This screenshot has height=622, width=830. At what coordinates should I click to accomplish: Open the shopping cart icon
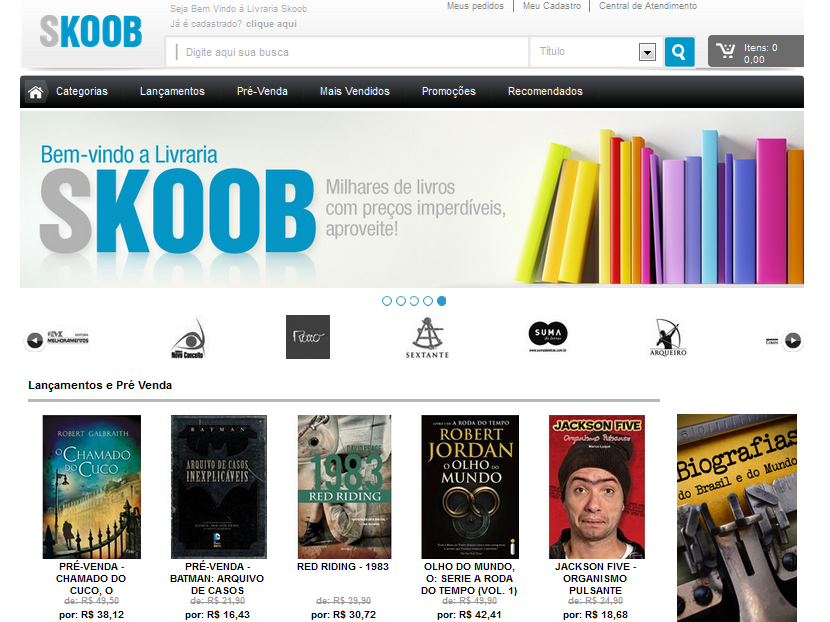[x=727, y=50]
